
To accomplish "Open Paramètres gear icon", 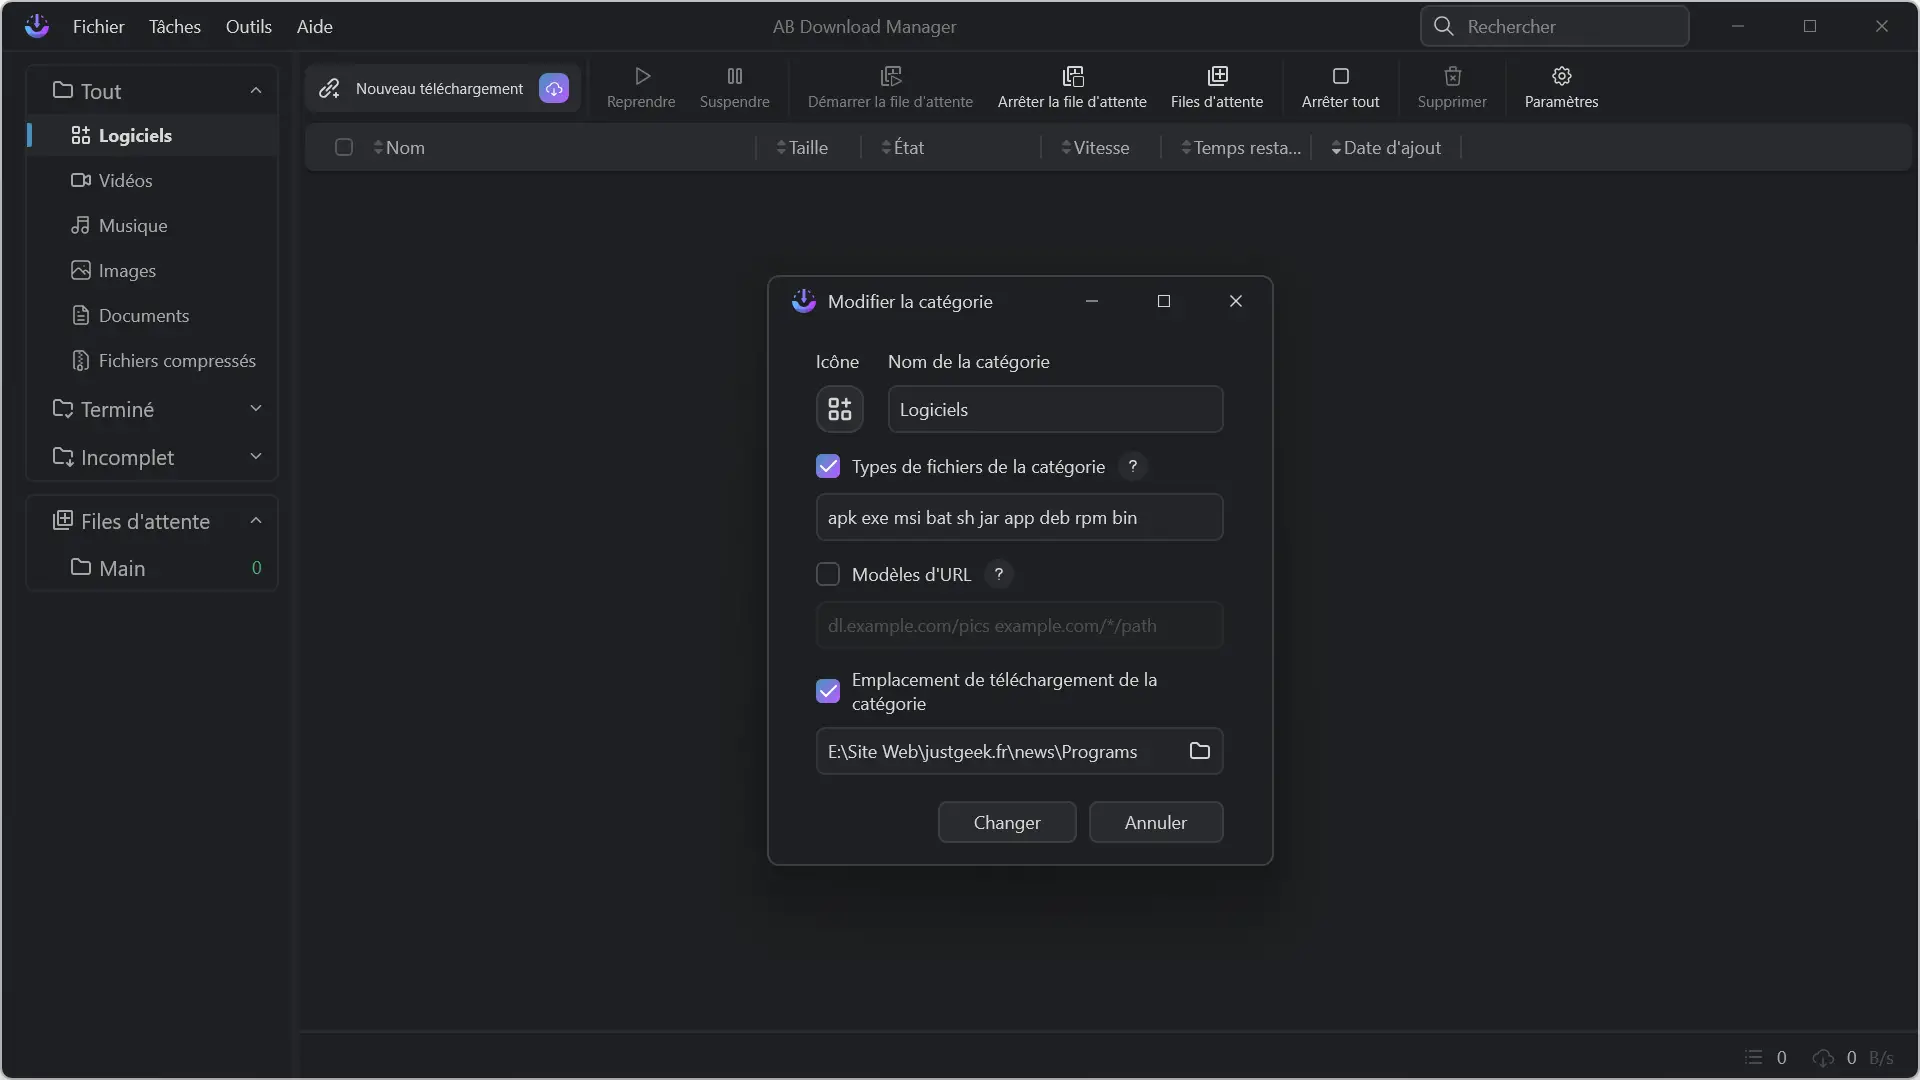I will tap(1562, 76).
